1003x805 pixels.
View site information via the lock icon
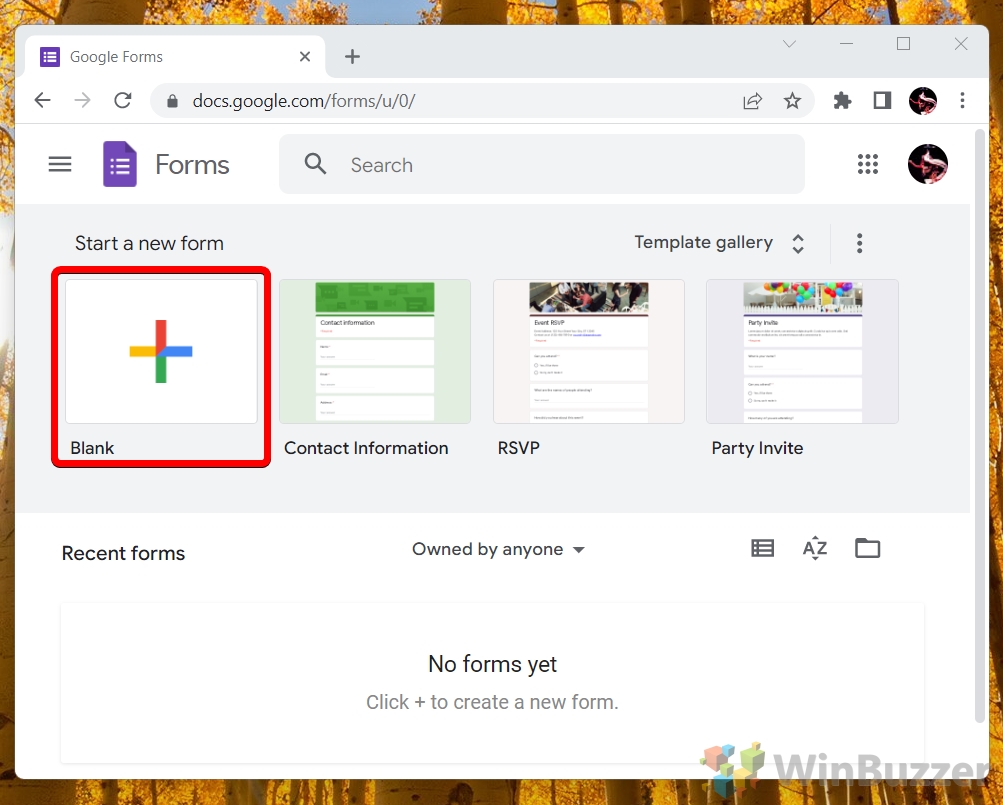tap(172, 101)
